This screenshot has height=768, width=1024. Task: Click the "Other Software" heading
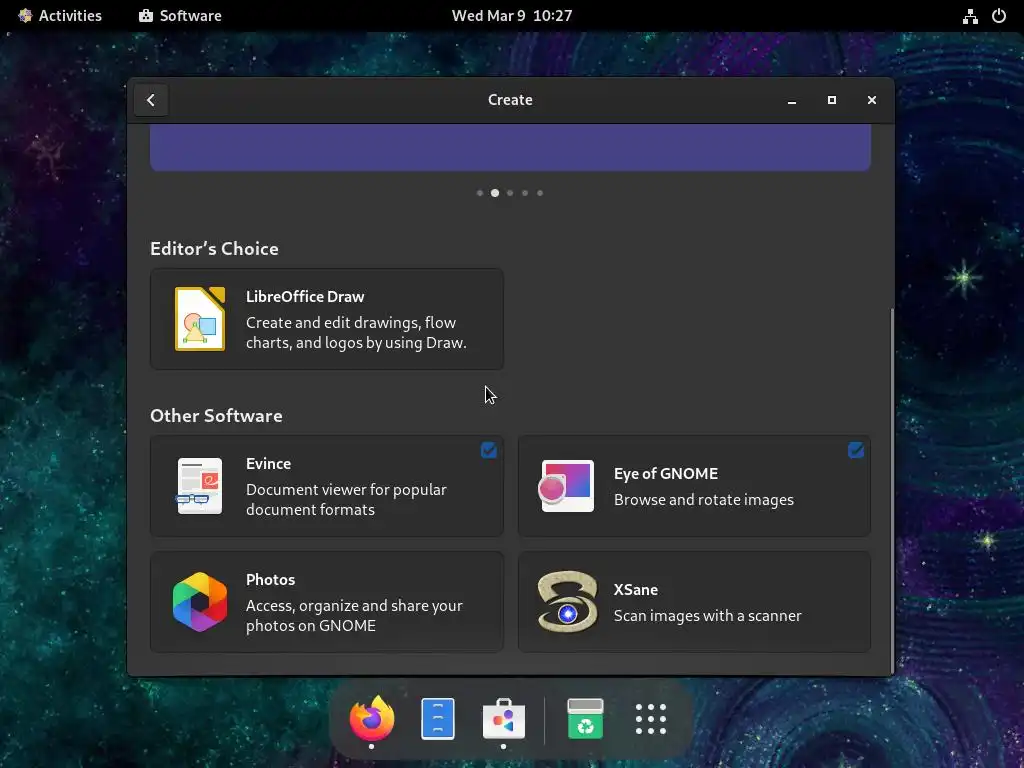(x=216, y=416)
